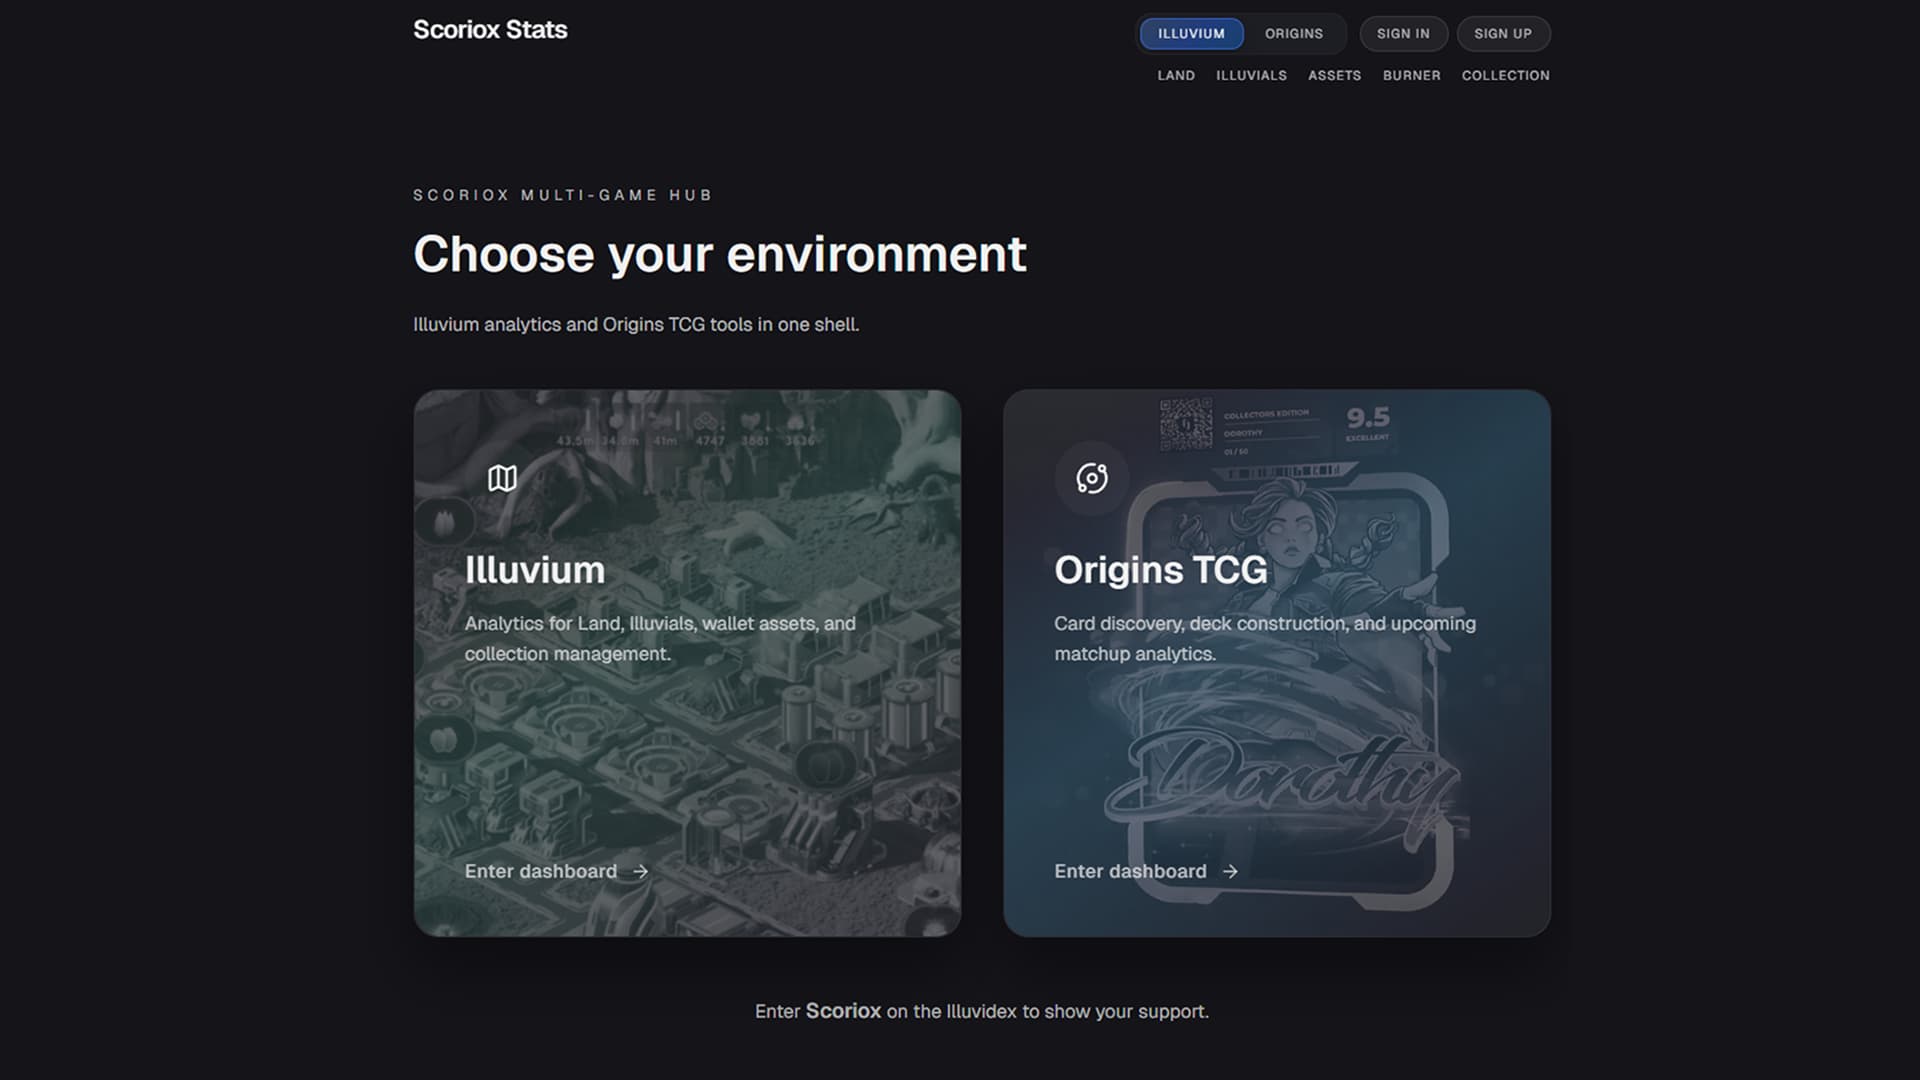Select the Illuvium card title

click(x=535, y=570)
